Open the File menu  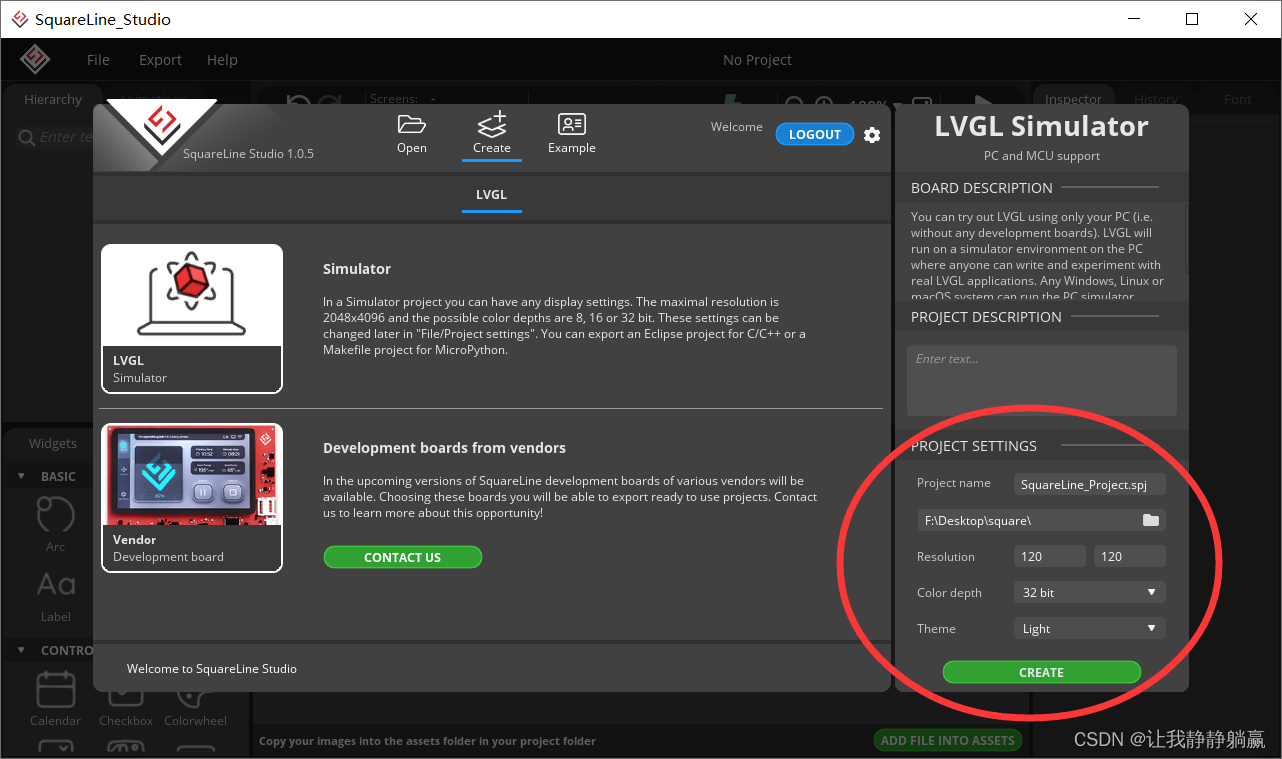tap(97, 59)
